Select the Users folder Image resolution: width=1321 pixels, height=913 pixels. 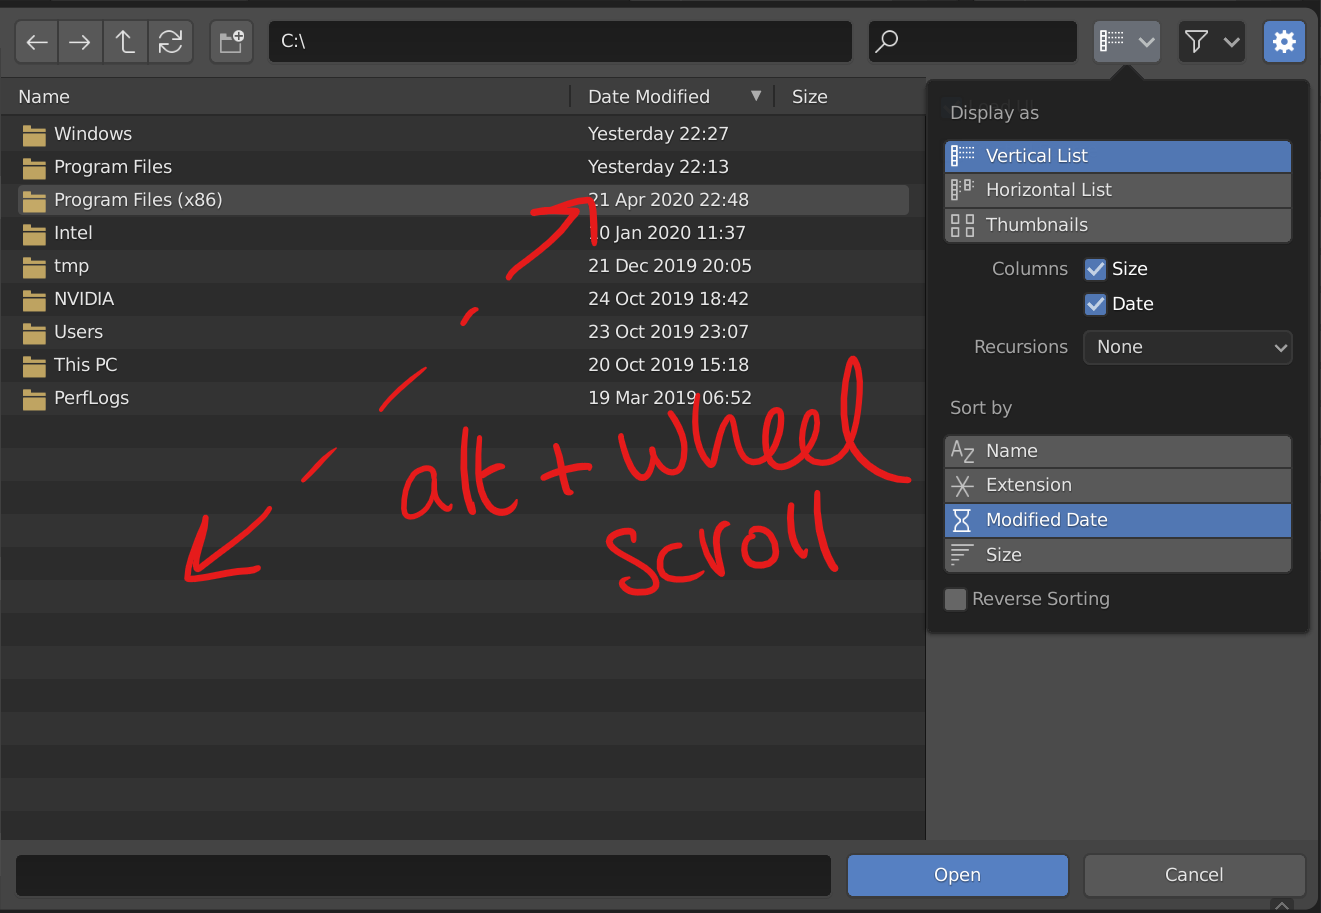(463, 332)
